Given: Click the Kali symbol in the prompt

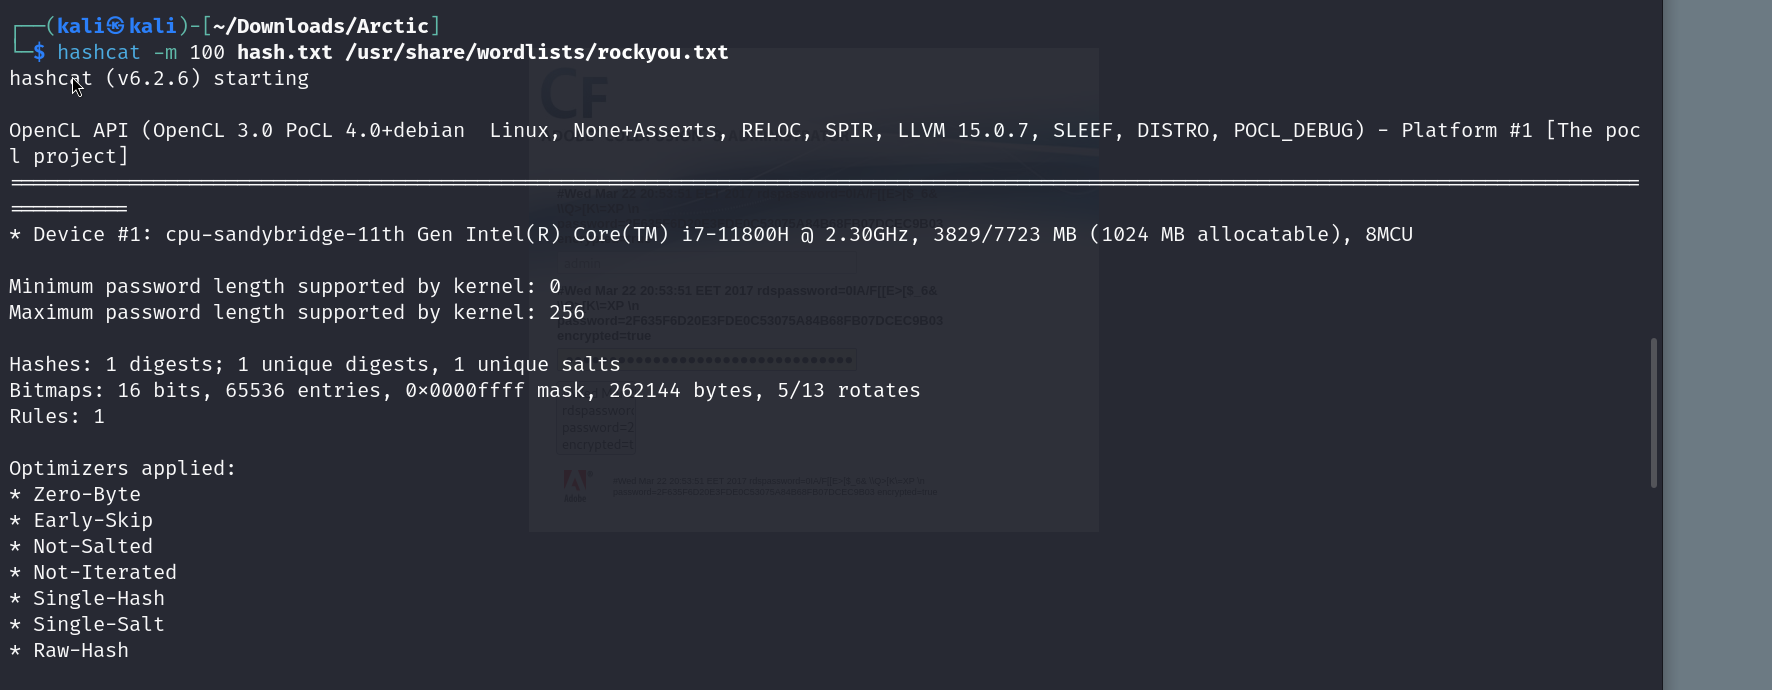Looking at the screenshot, I should coord(116,26).
